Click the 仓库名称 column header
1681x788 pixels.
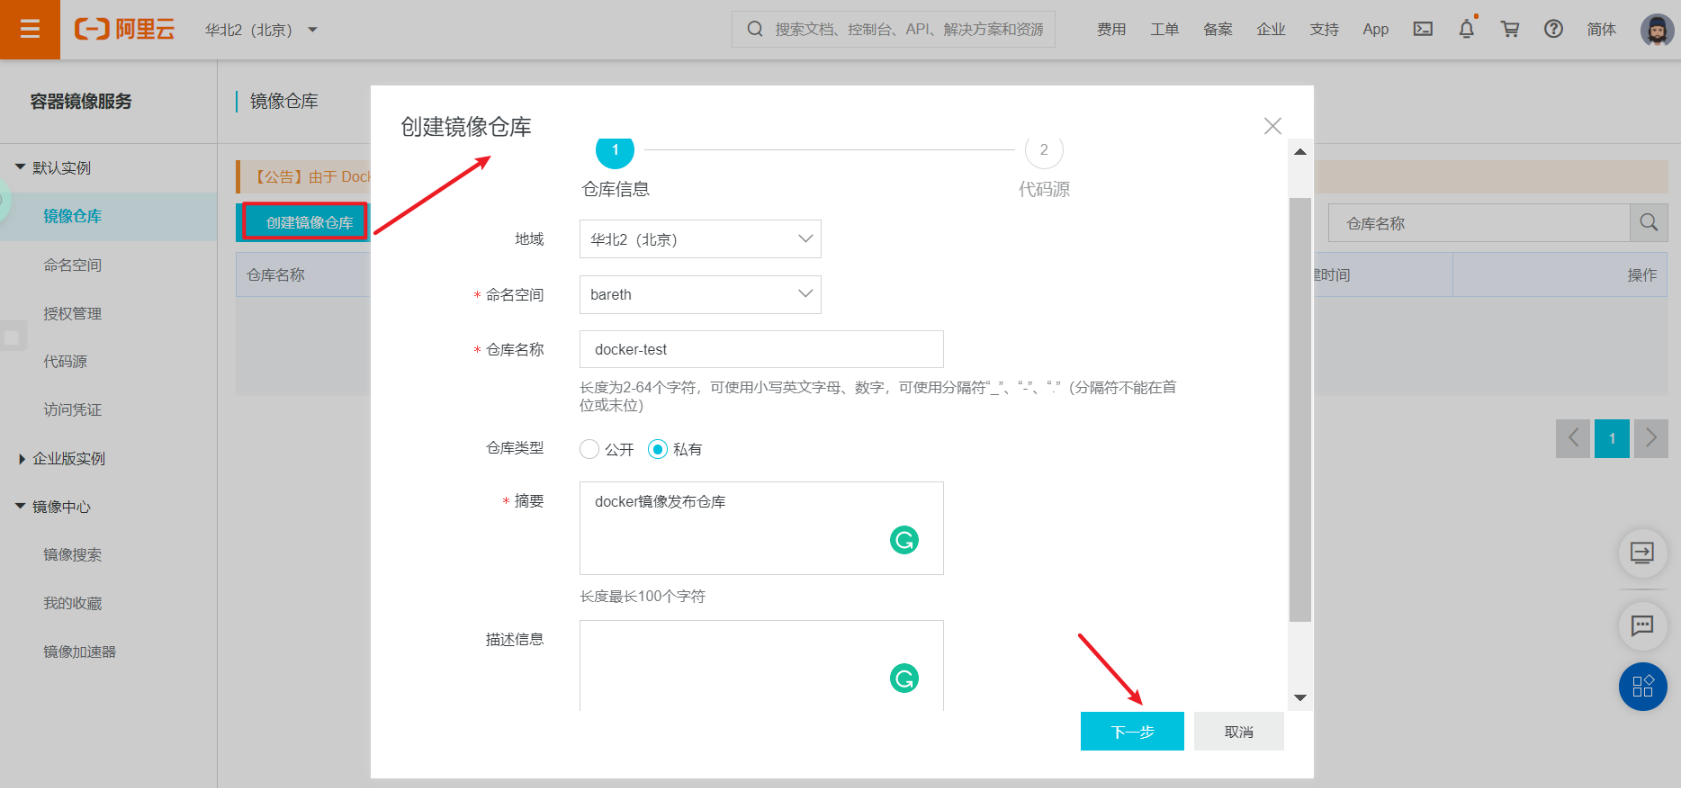276,275
